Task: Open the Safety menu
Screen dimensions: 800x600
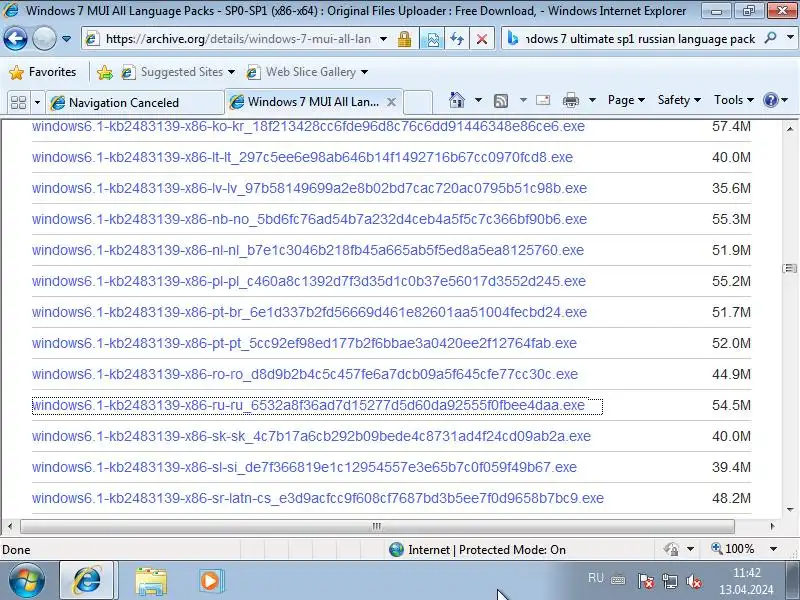Action: [679, 100]
